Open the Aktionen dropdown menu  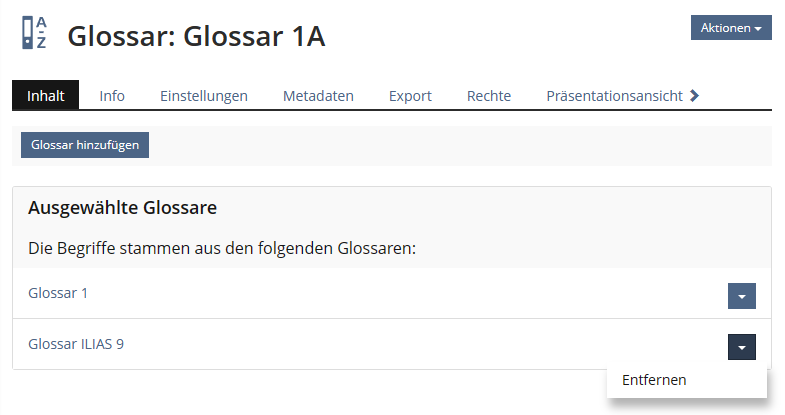pyautogui.click(x=730, y=28)
